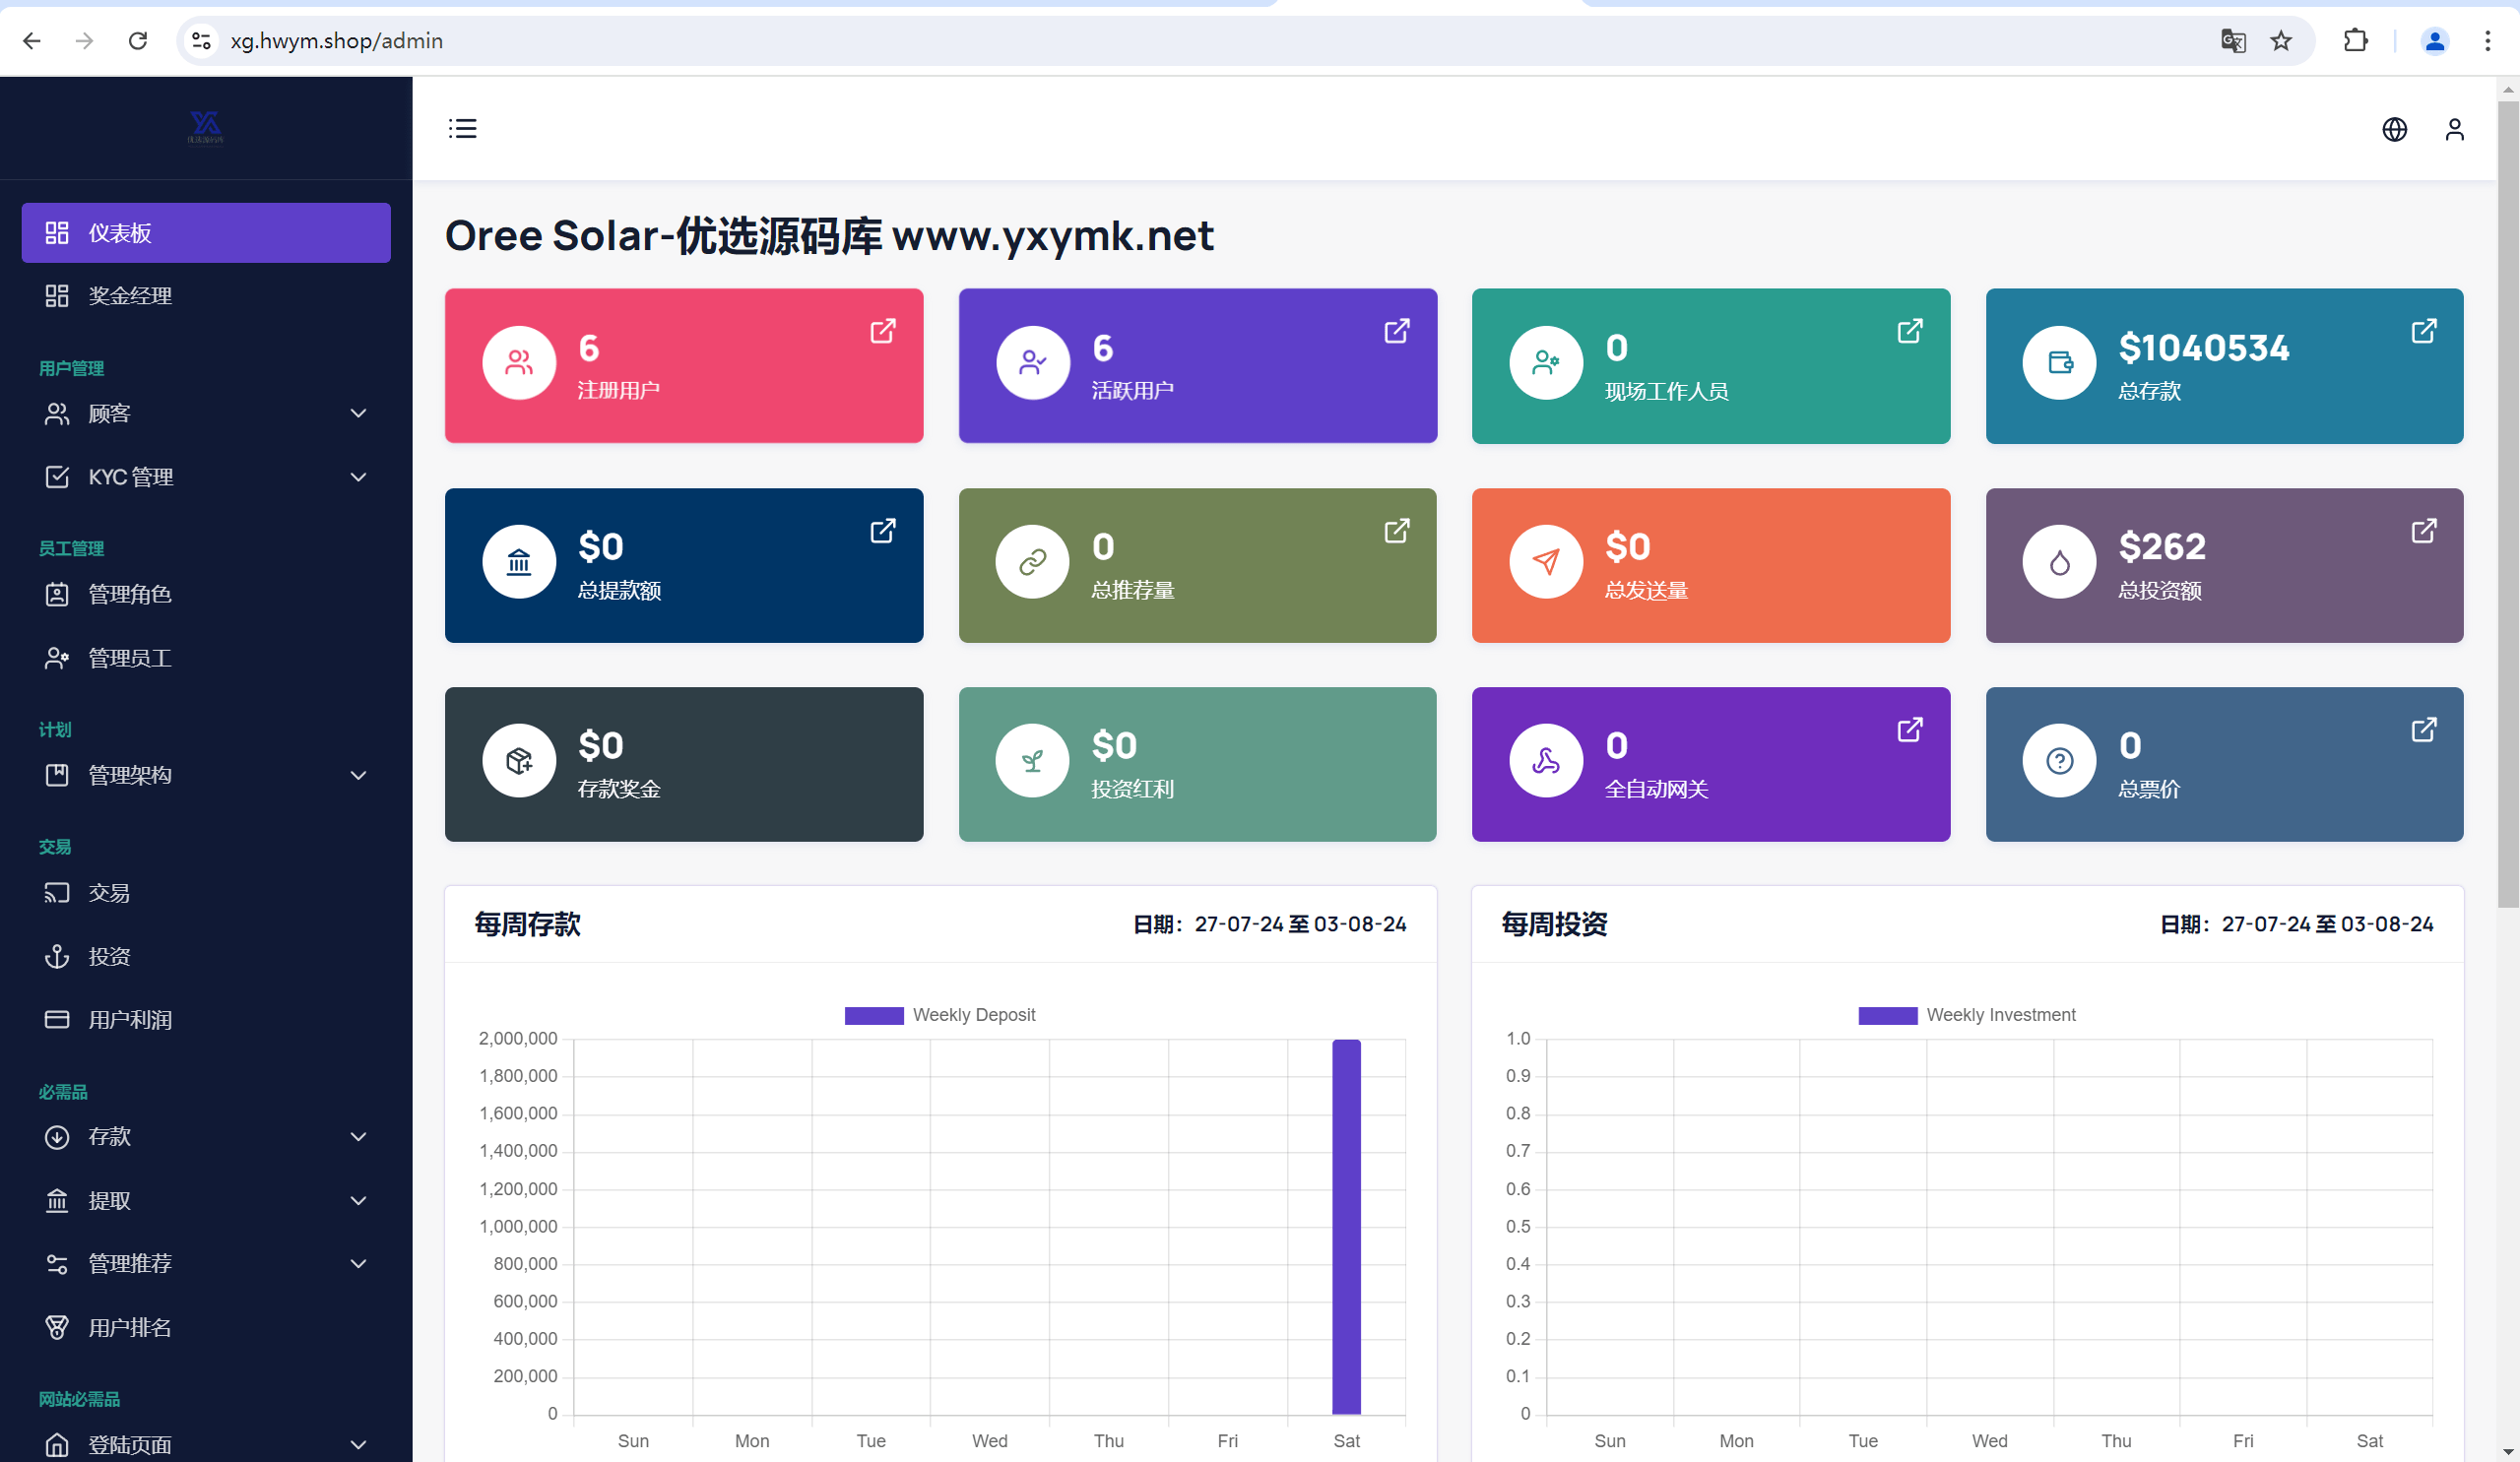The height and width of the screenshot is (1462, 2520).
Task: Open external link on 全自动网关 card
Action: [x=1910, y=730]
